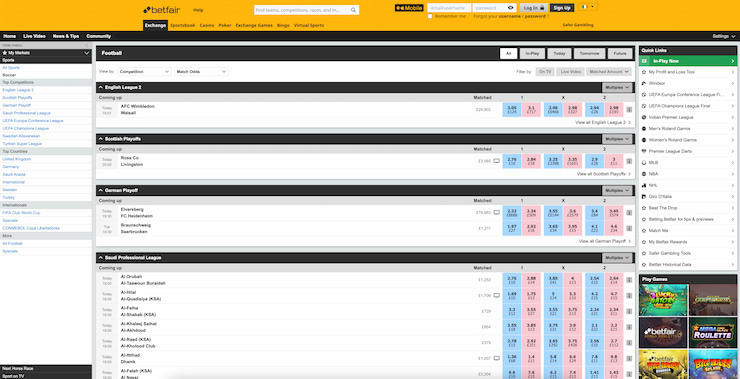
Task: Click the Sign Up button
Action: (x=562, y=8)
